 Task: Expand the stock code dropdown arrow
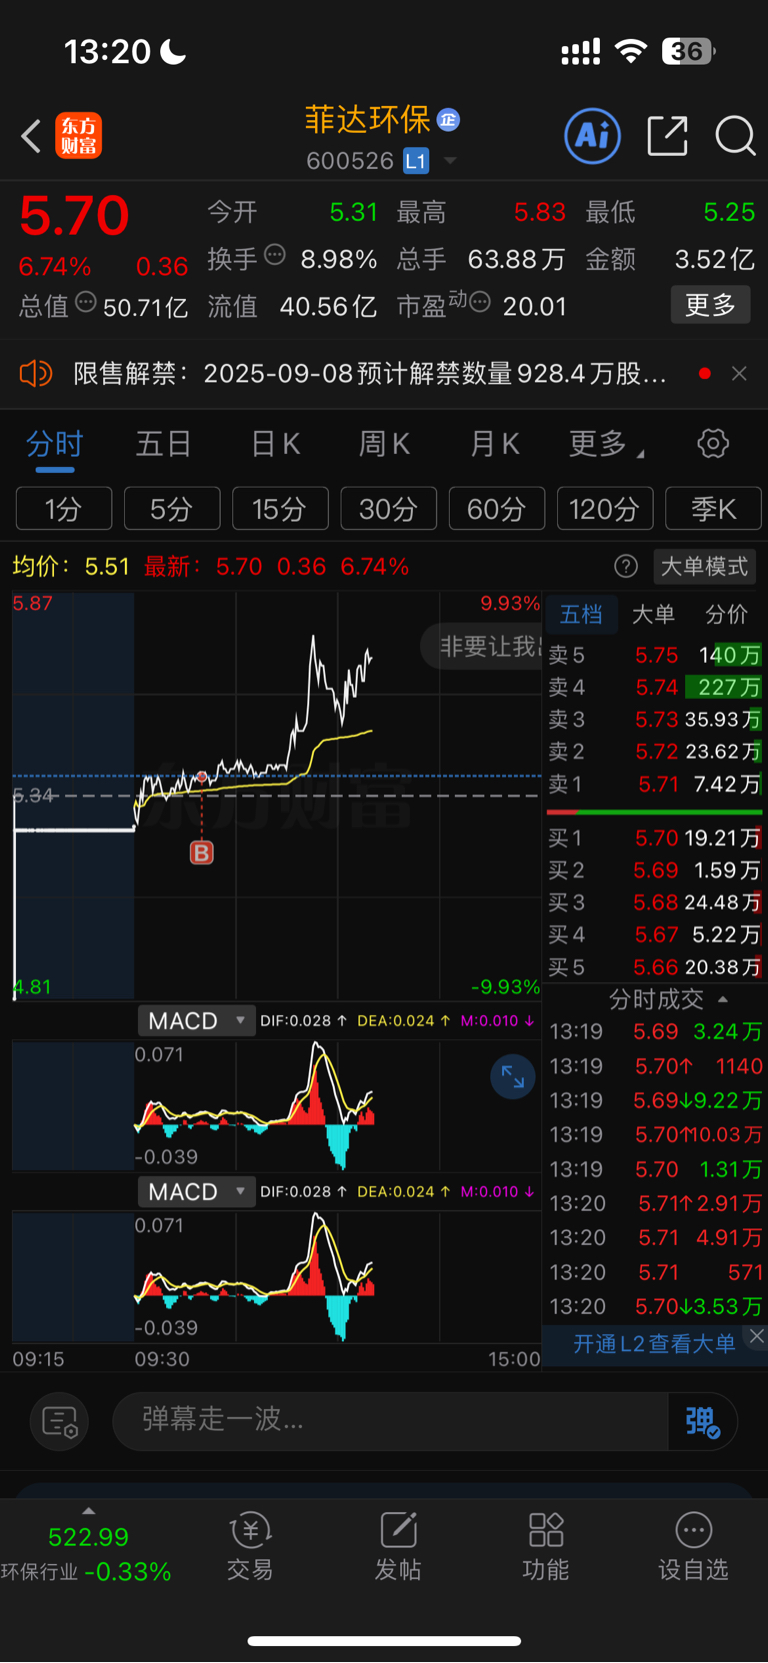coord(450,161)
